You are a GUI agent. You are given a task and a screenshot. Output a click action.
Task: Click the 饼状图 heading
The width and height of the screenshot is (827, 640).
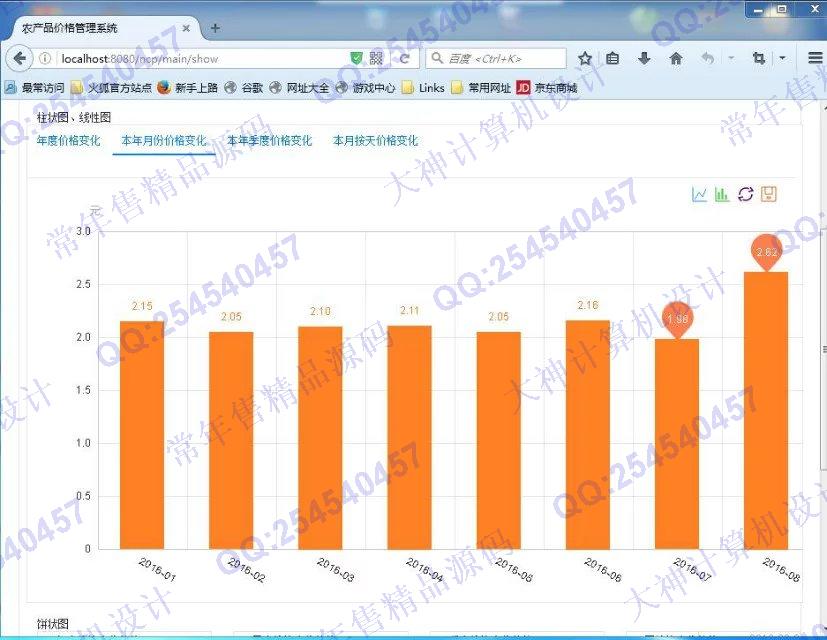click(53, 624)
